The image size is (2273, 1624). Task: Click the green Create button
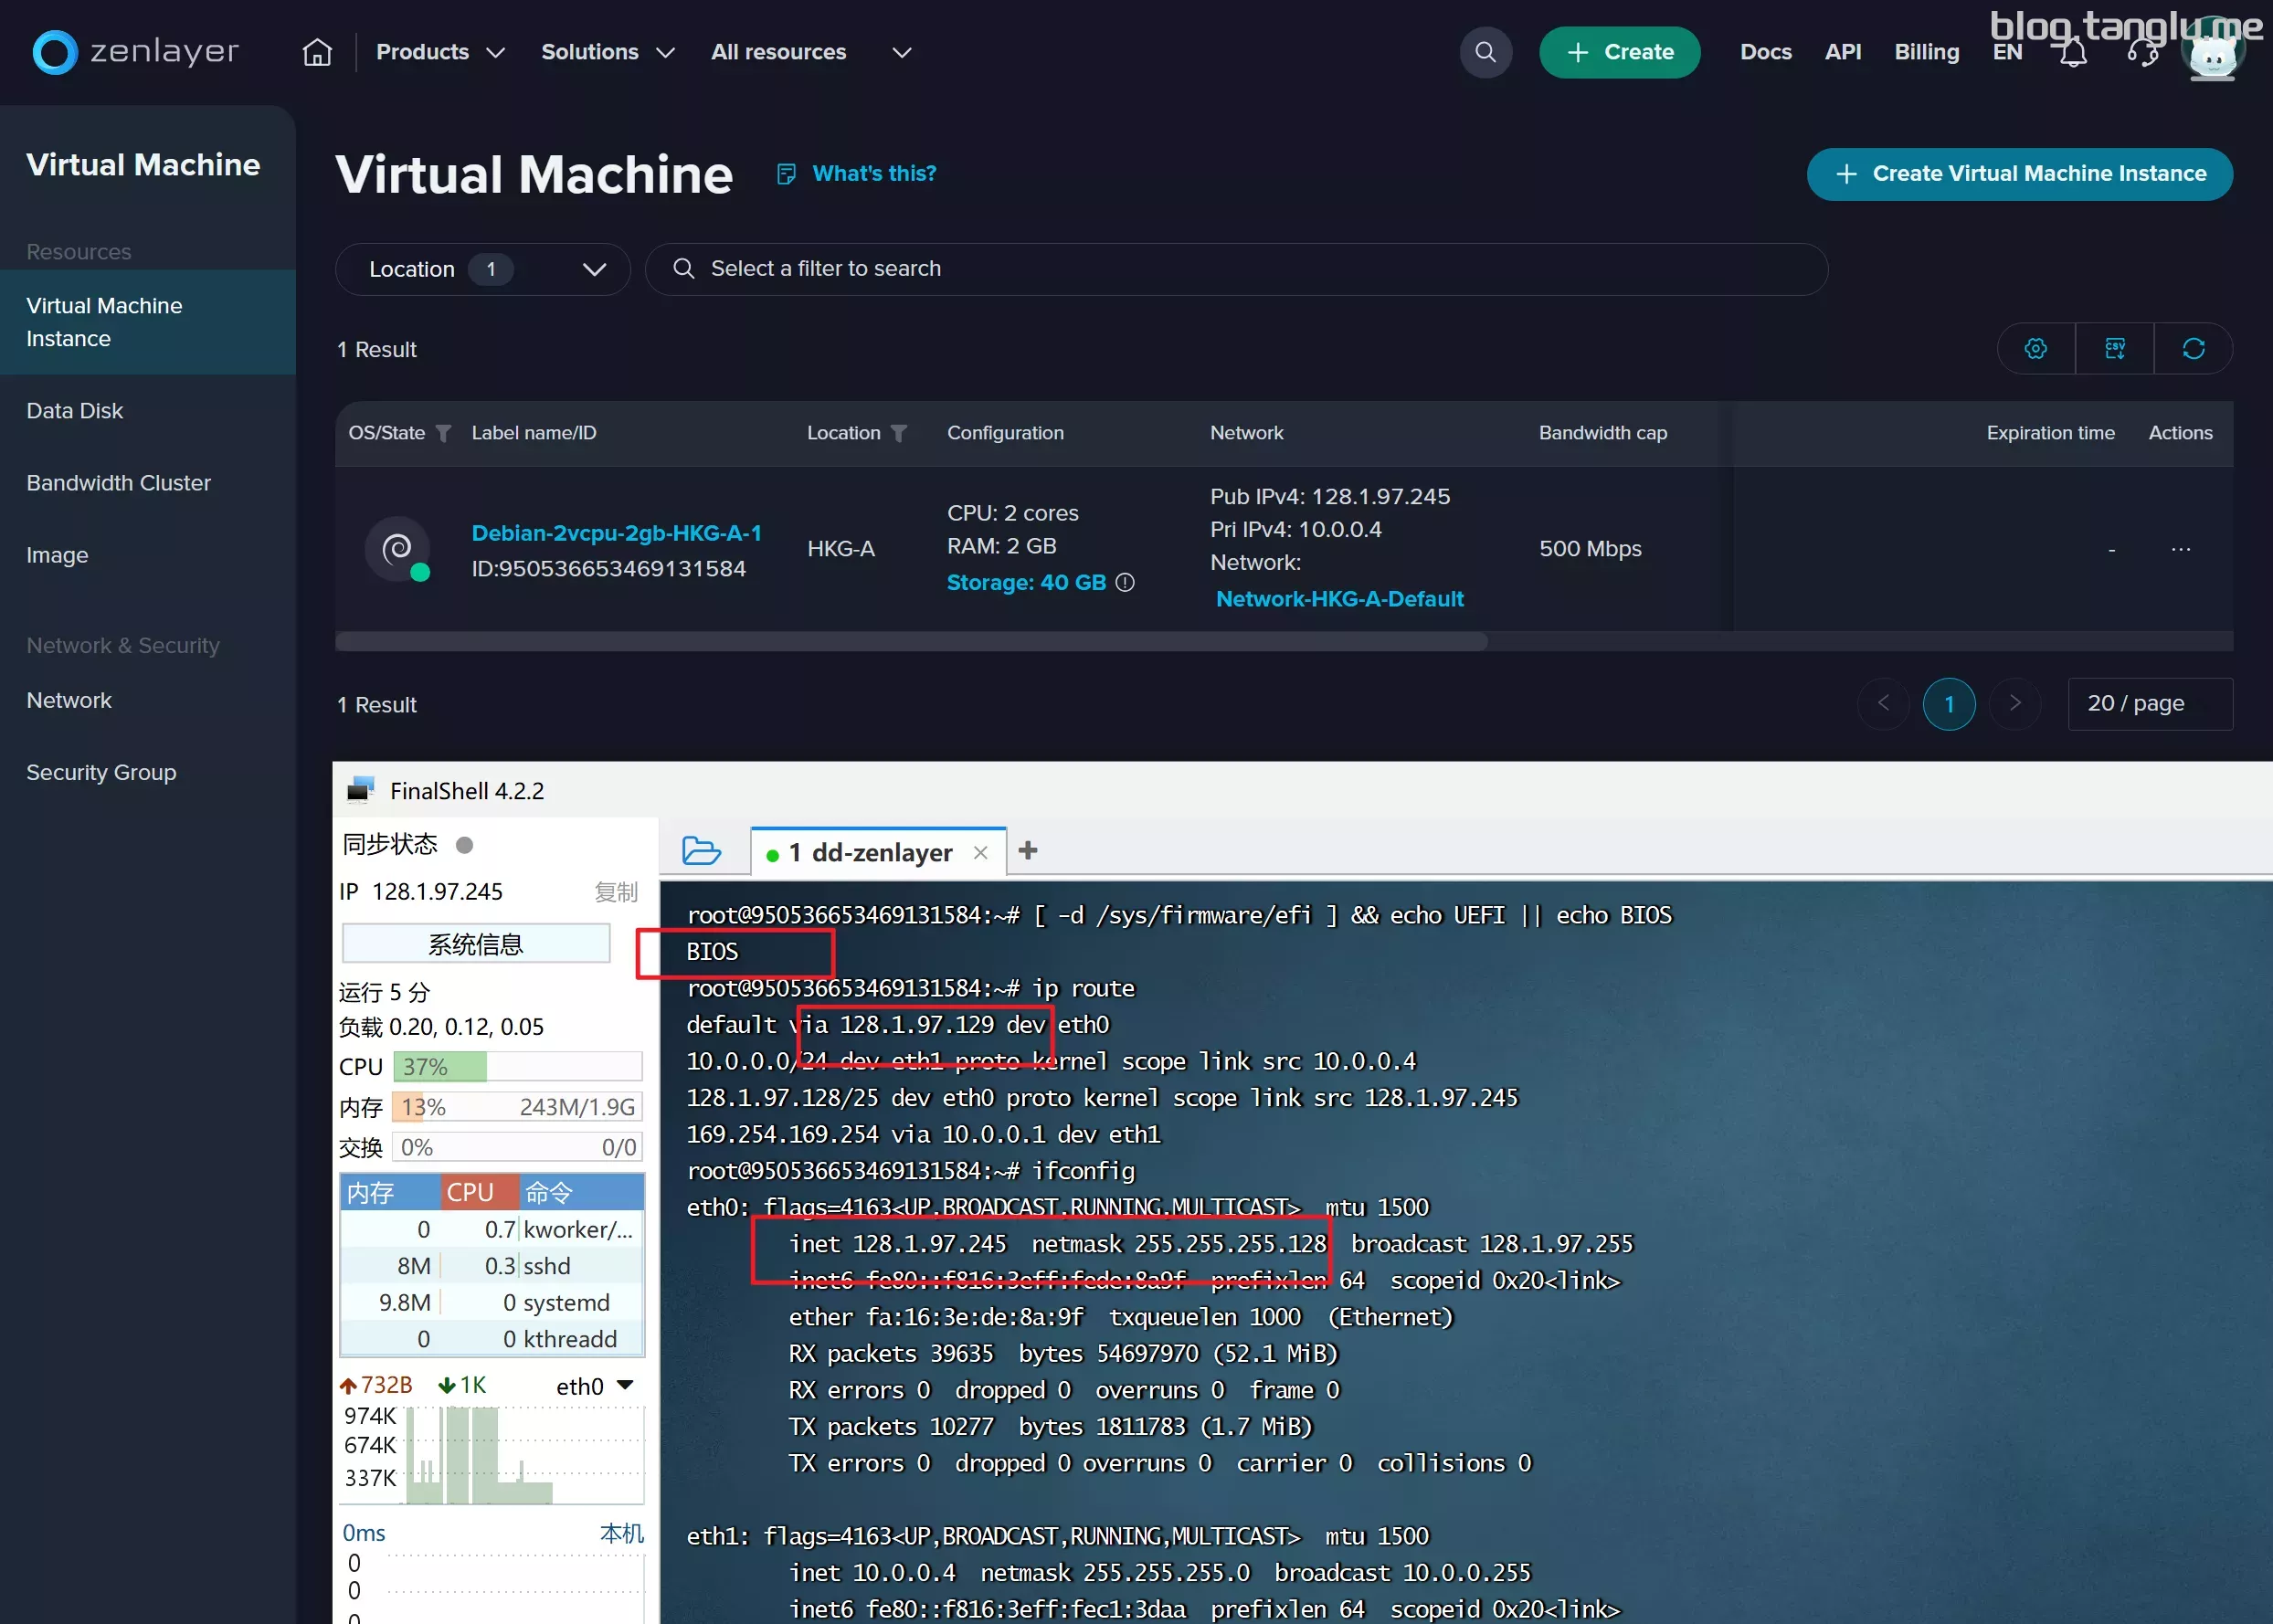tap(1620, 52)
